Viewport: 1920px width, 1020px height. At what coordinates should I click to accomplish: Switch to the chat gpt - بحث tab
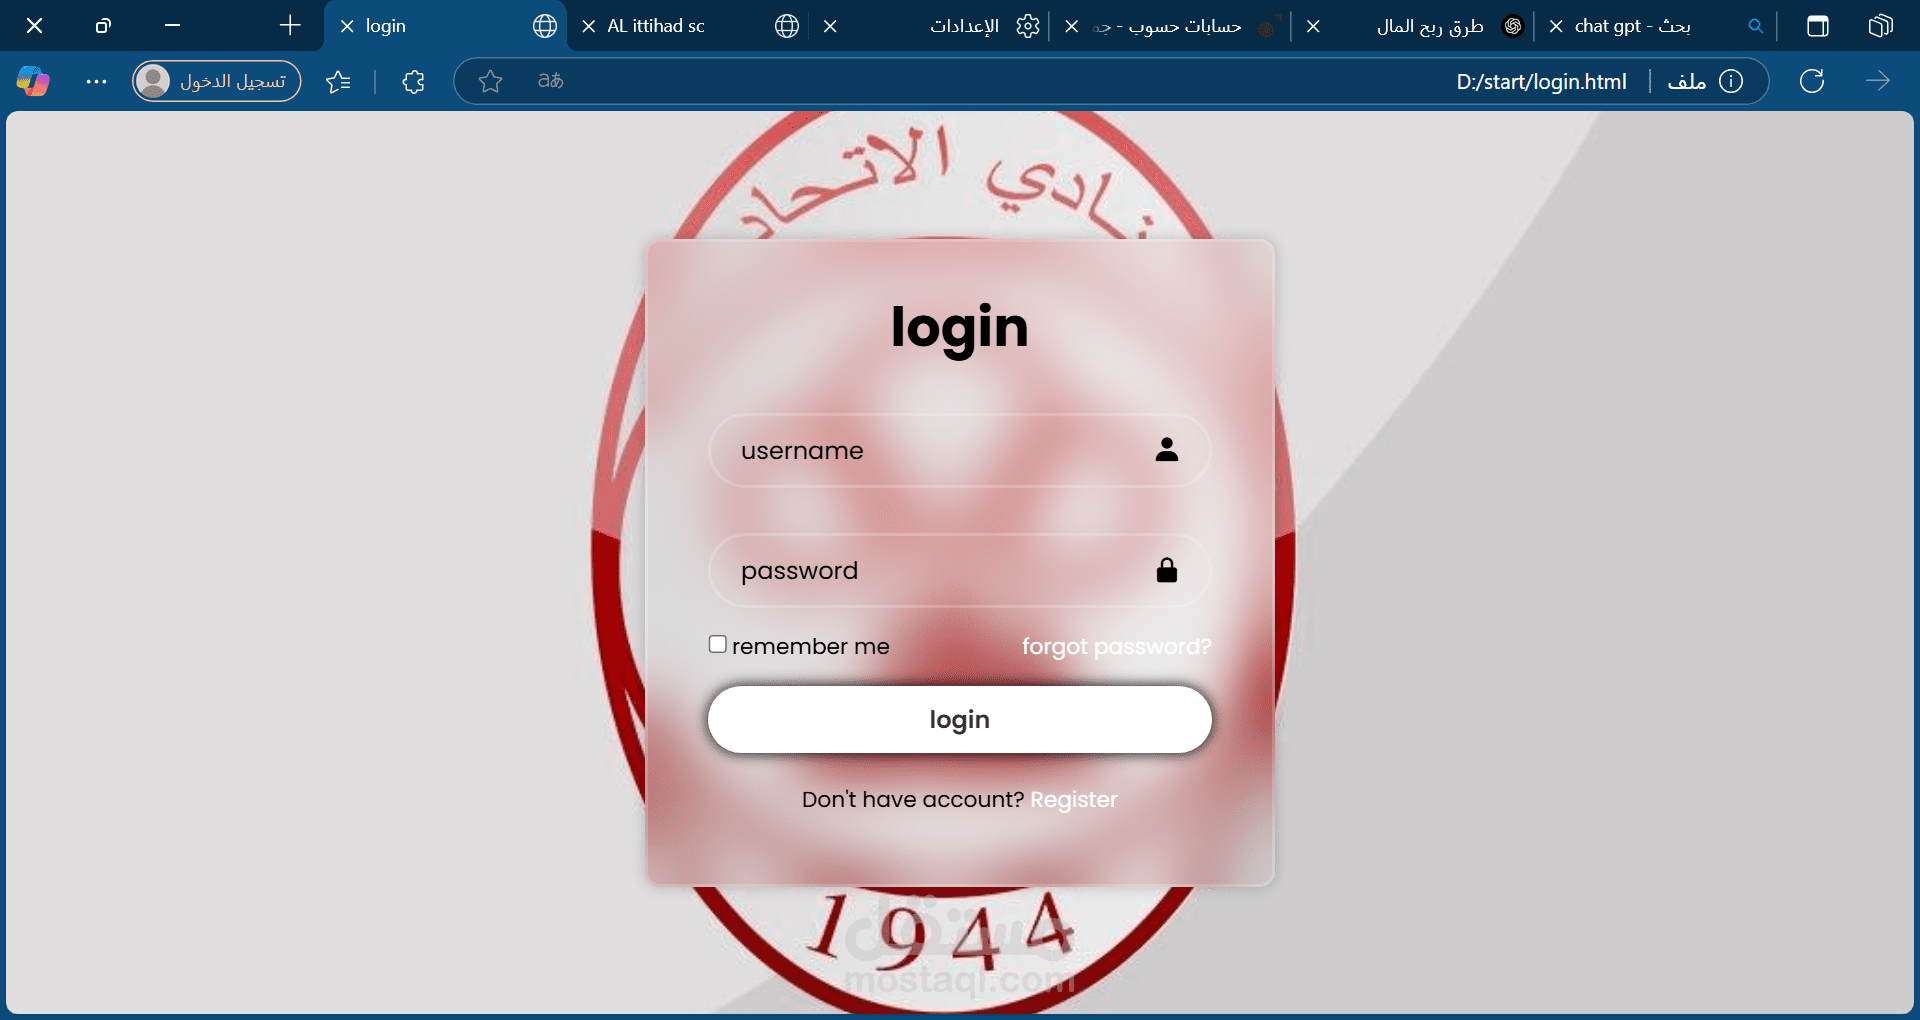1656,26
